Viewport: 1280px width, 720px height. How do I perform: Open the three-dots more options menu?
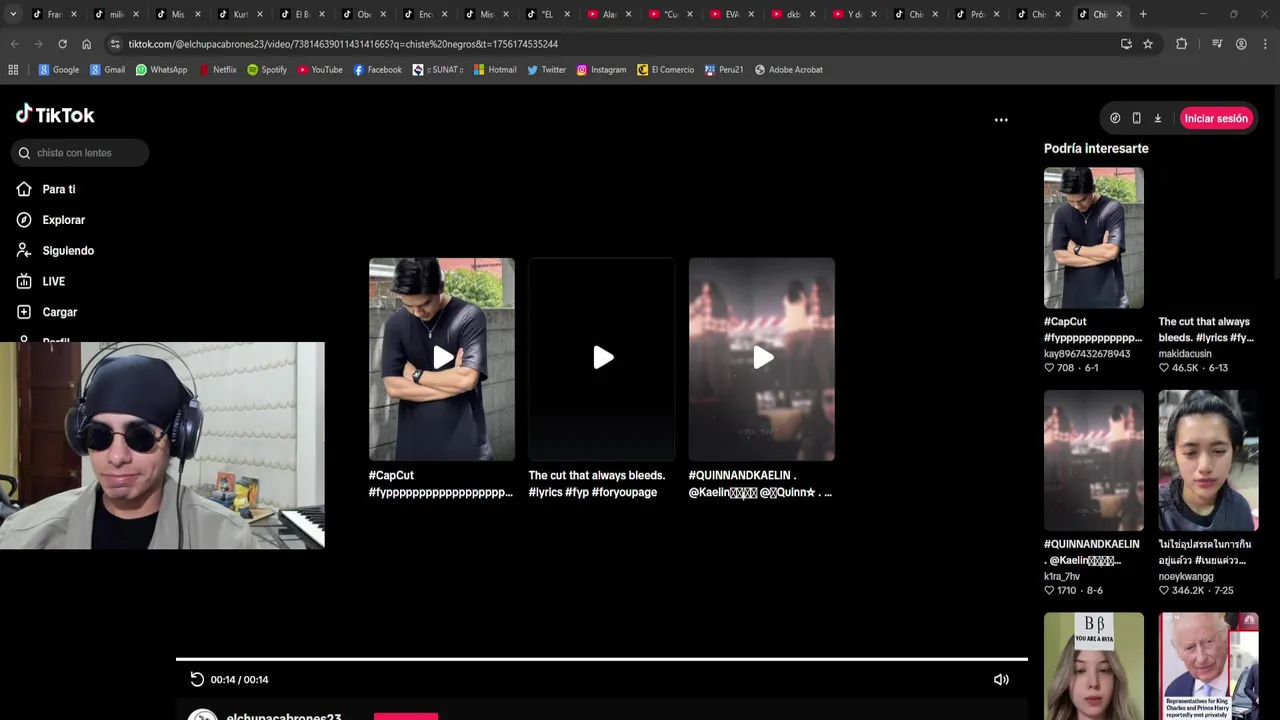click(x=1001, y=119)
